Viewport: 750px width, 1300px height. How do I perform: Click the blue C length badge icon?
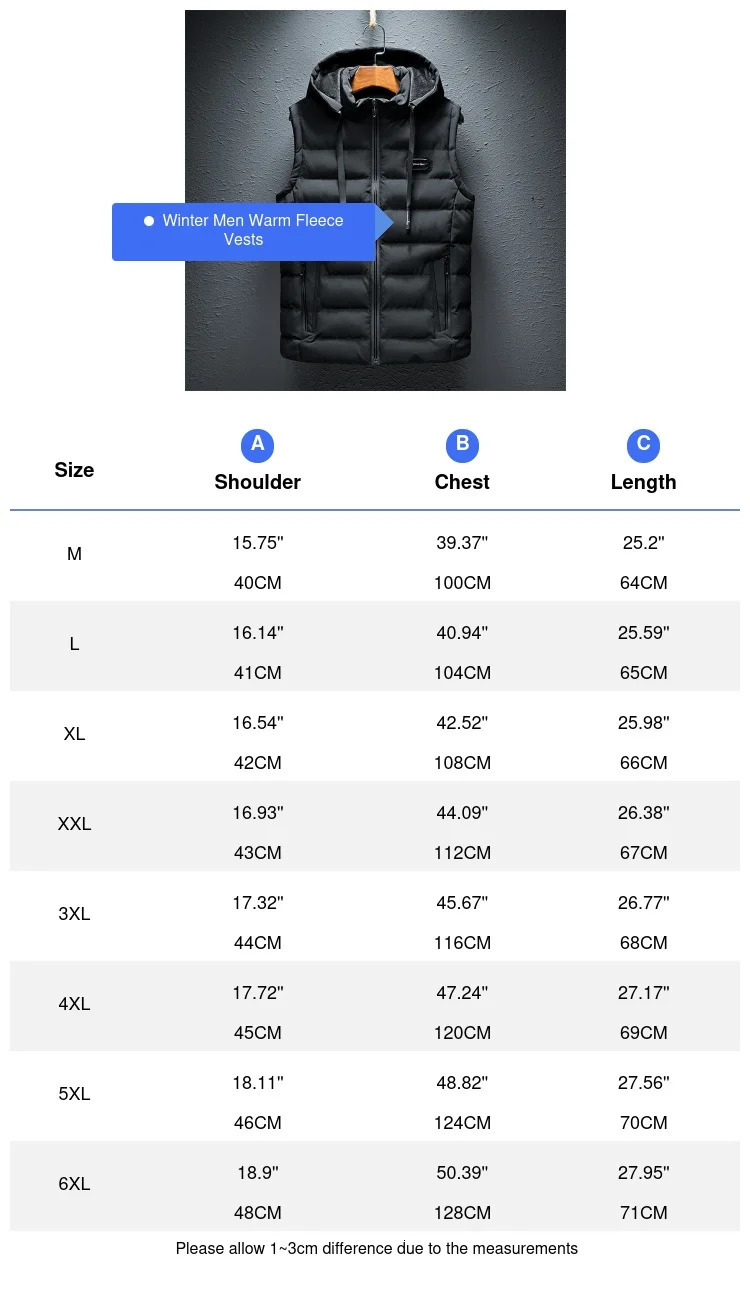click(x=643, y=445)
